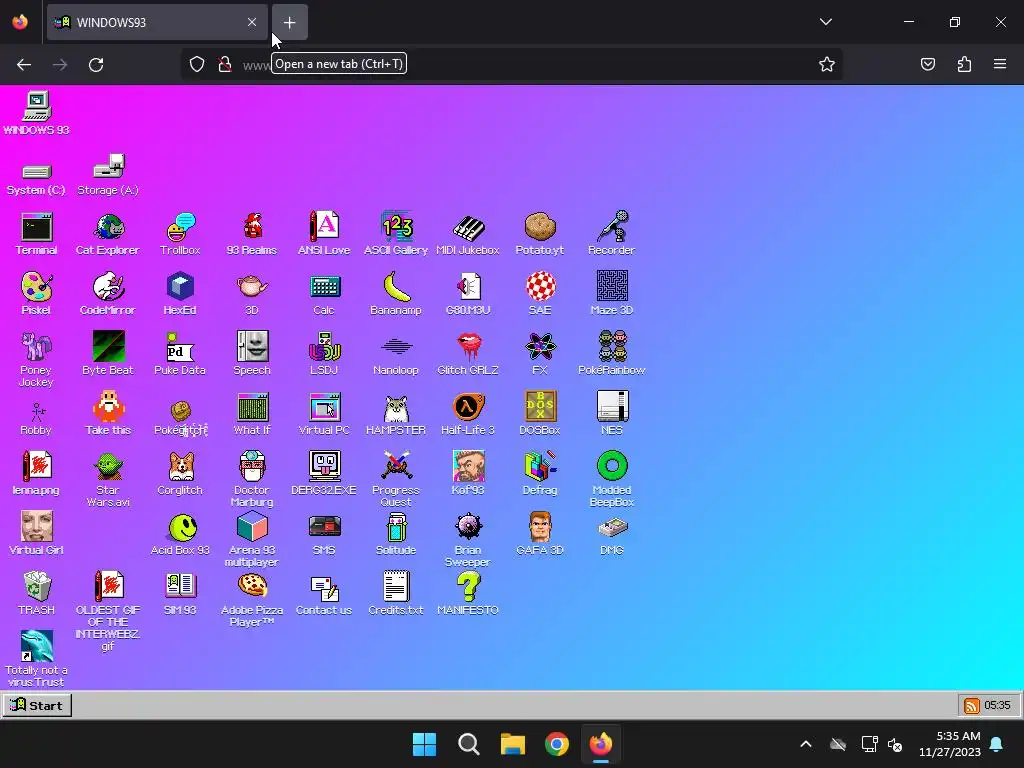Open File Explorer from taskbar
The image size is (1024, 768).
[x=513, y=744]
